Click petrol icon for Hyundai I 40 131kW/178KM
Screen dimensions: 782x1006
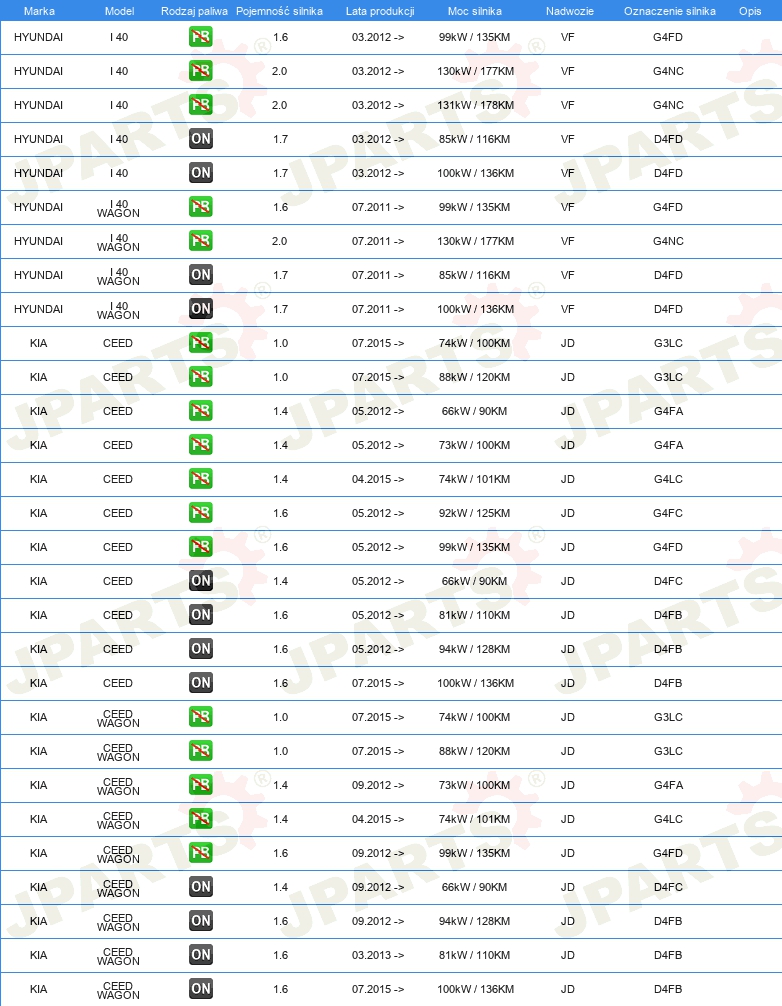(x=201, y=105)
